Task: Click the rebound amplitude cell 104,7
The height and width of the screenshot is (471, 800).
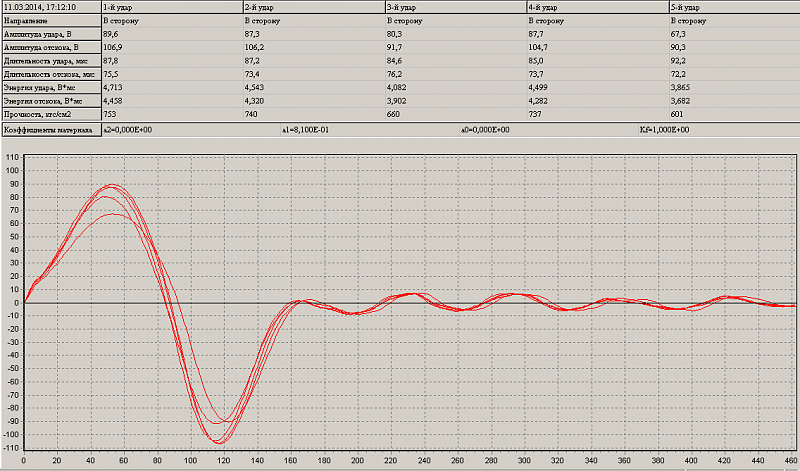Action: coord(539,47)
